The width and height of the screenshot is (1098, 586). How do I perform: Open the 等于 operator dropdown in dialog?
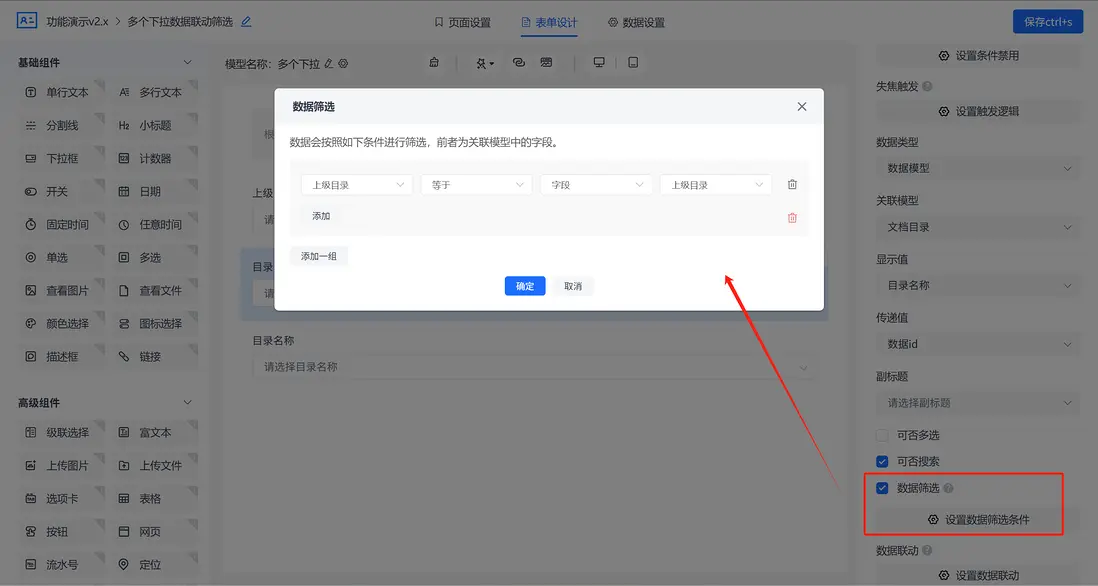click(x=476, y=184)
